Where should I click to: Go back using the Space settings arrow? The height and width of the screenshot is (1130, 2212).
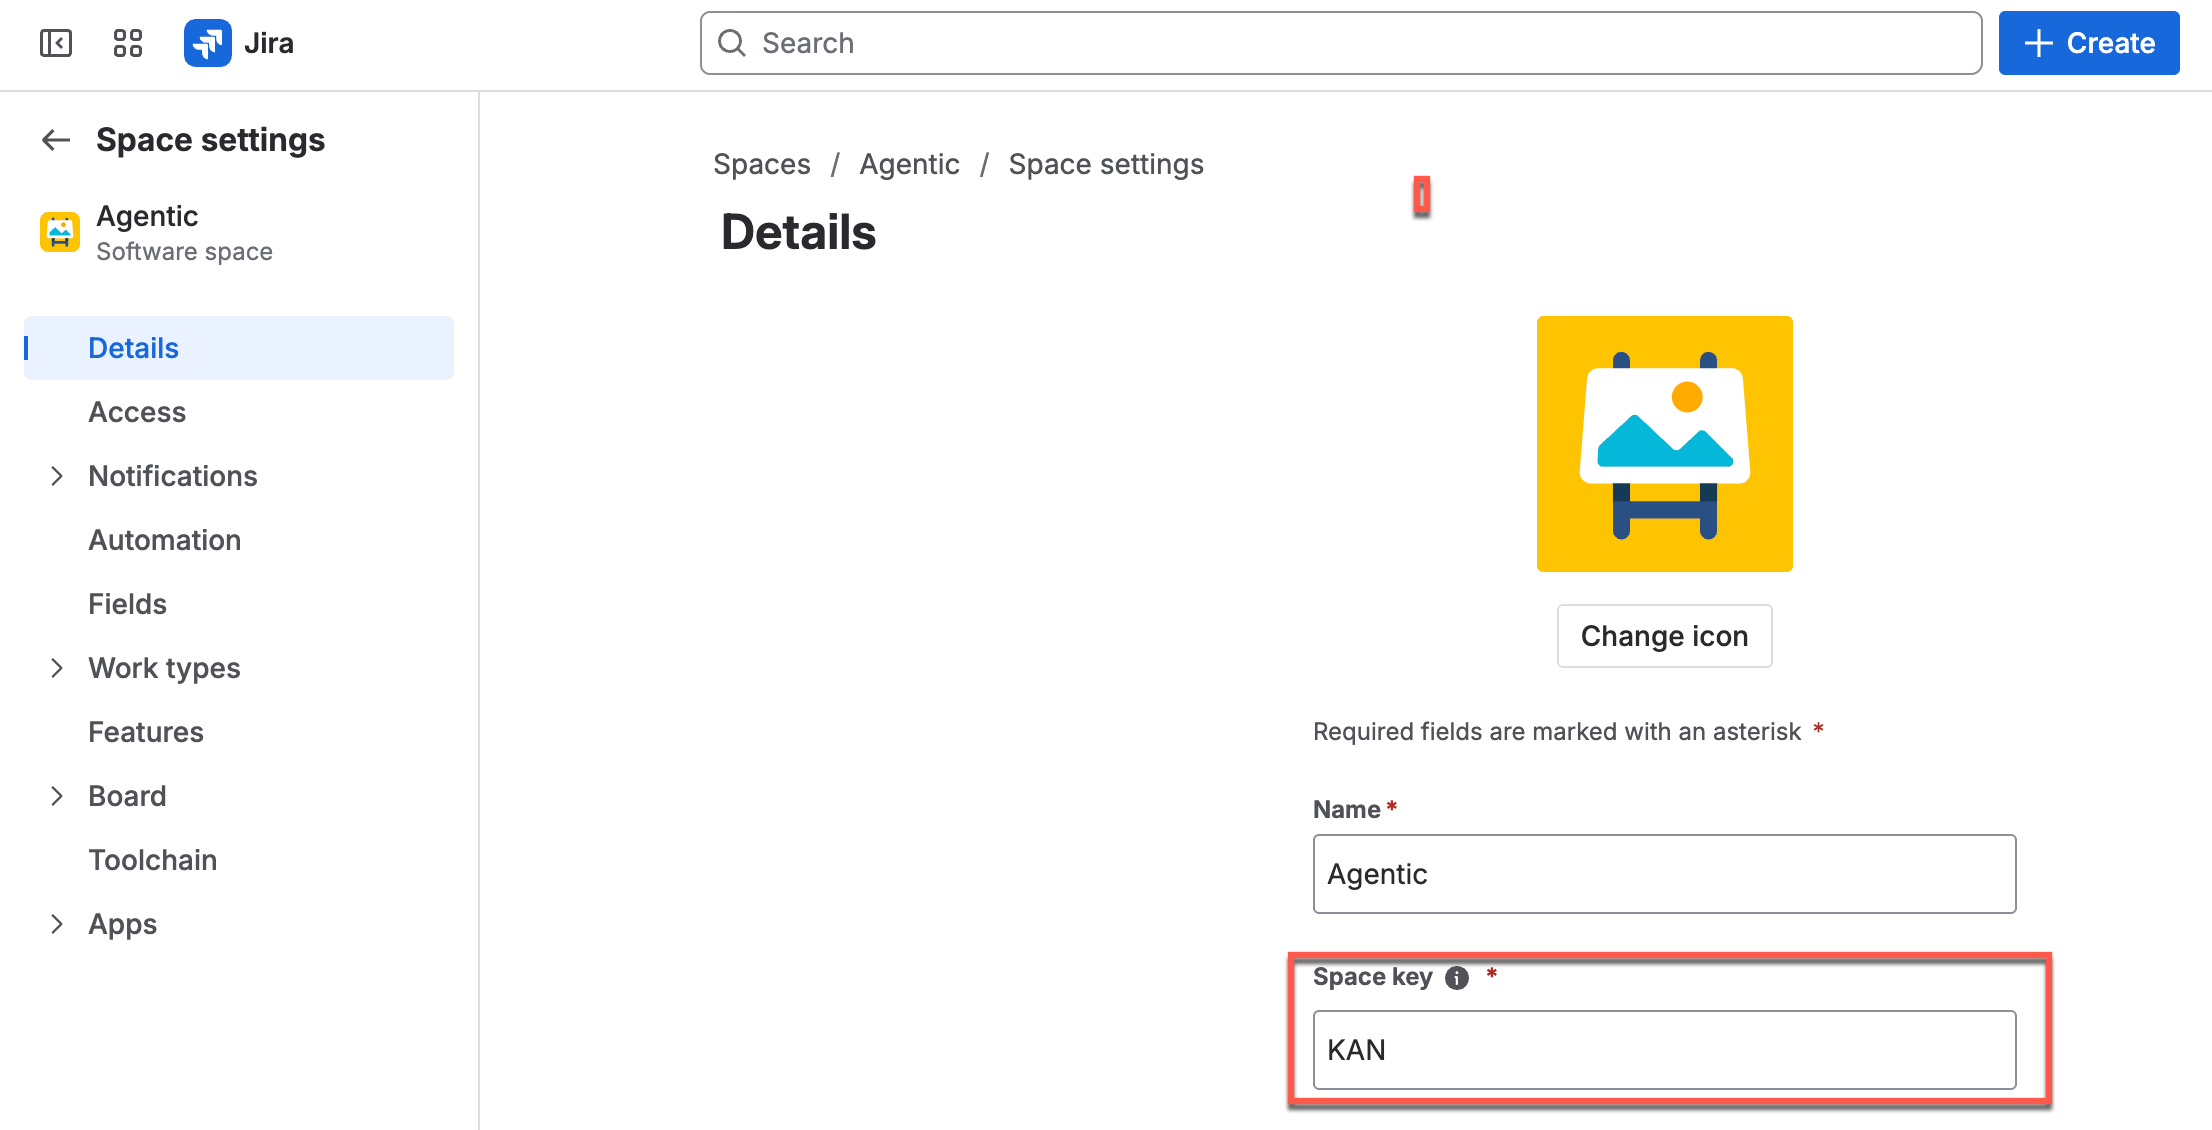tap(56, 140)
